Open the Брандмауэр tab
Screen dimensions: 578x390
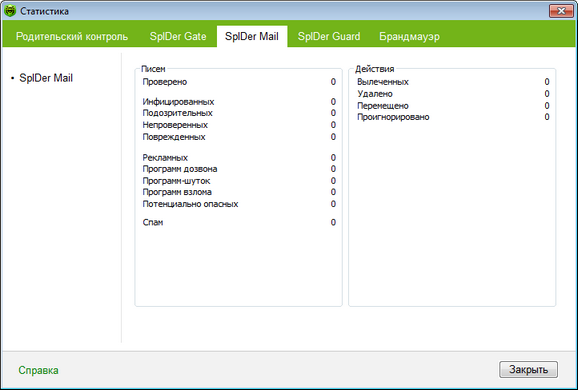409,36
